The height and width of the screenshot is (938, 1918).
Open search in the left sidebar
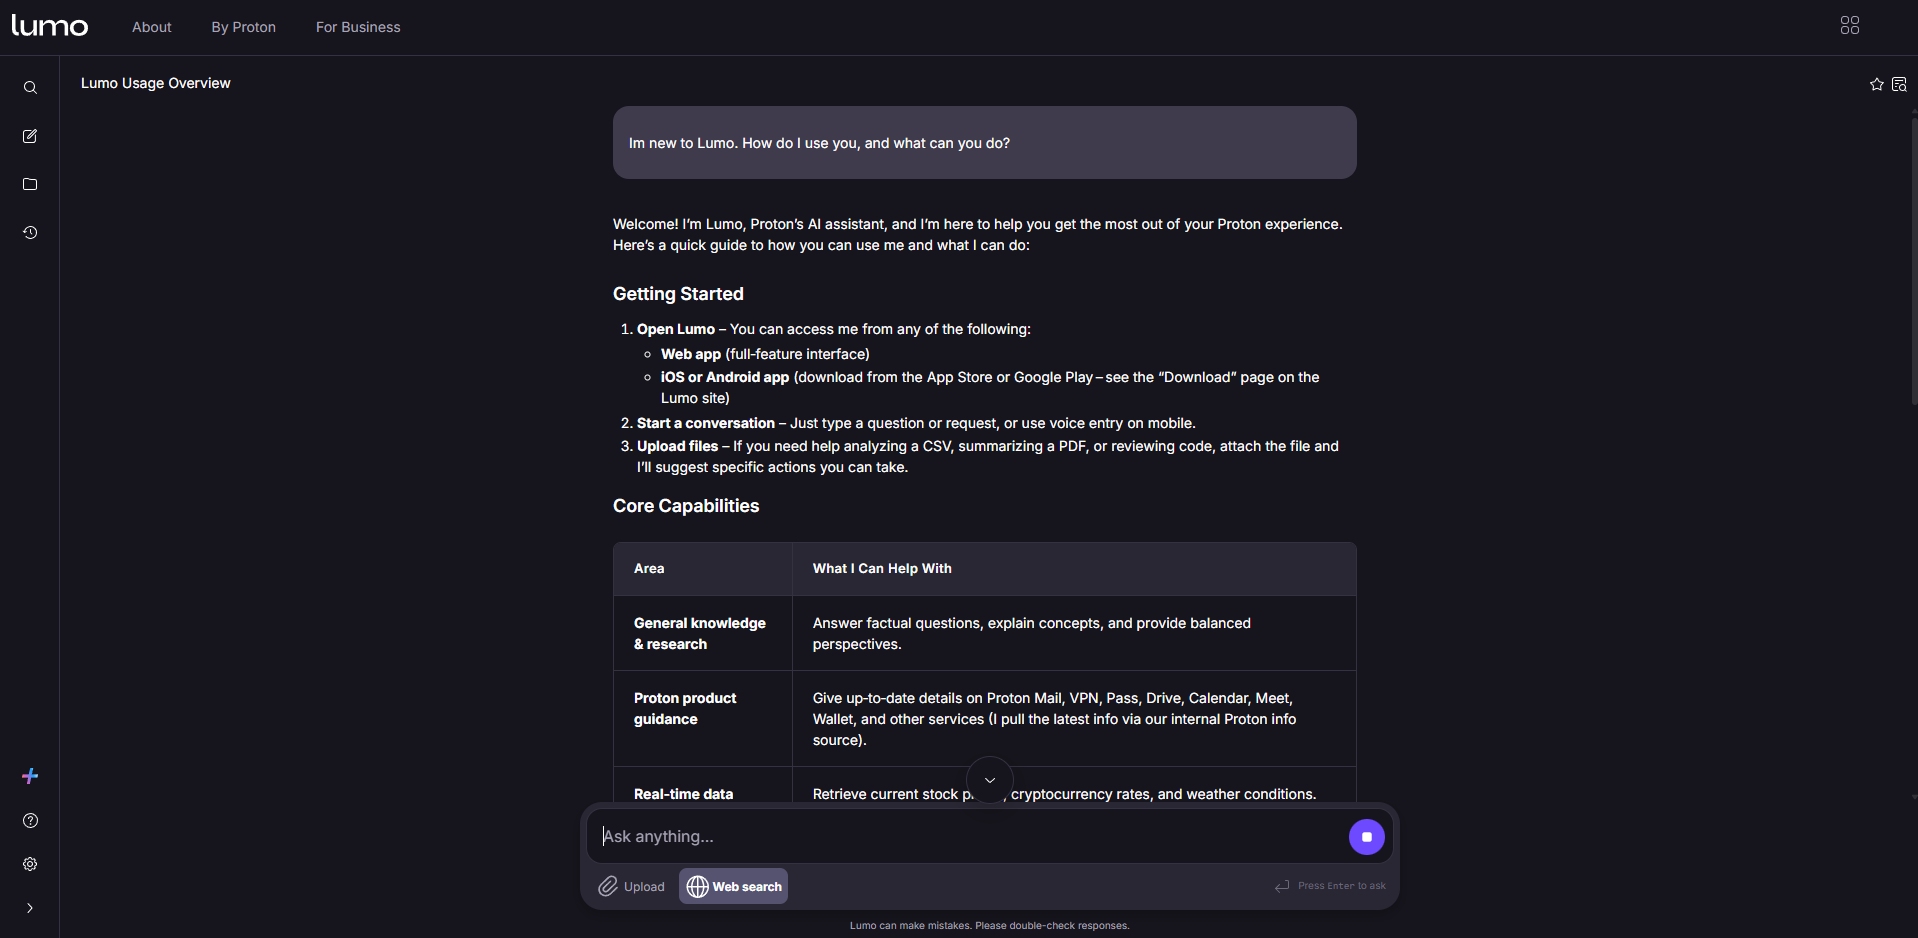[x=30, y=88]
